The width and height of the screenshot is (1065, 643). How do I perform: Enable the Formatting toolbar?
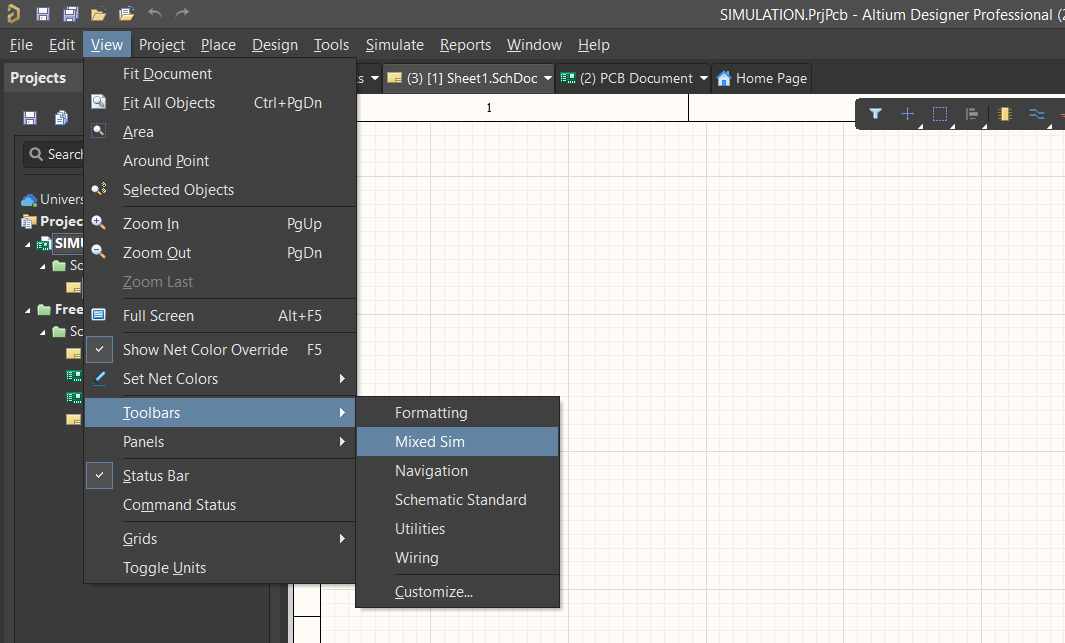point(457,412)
